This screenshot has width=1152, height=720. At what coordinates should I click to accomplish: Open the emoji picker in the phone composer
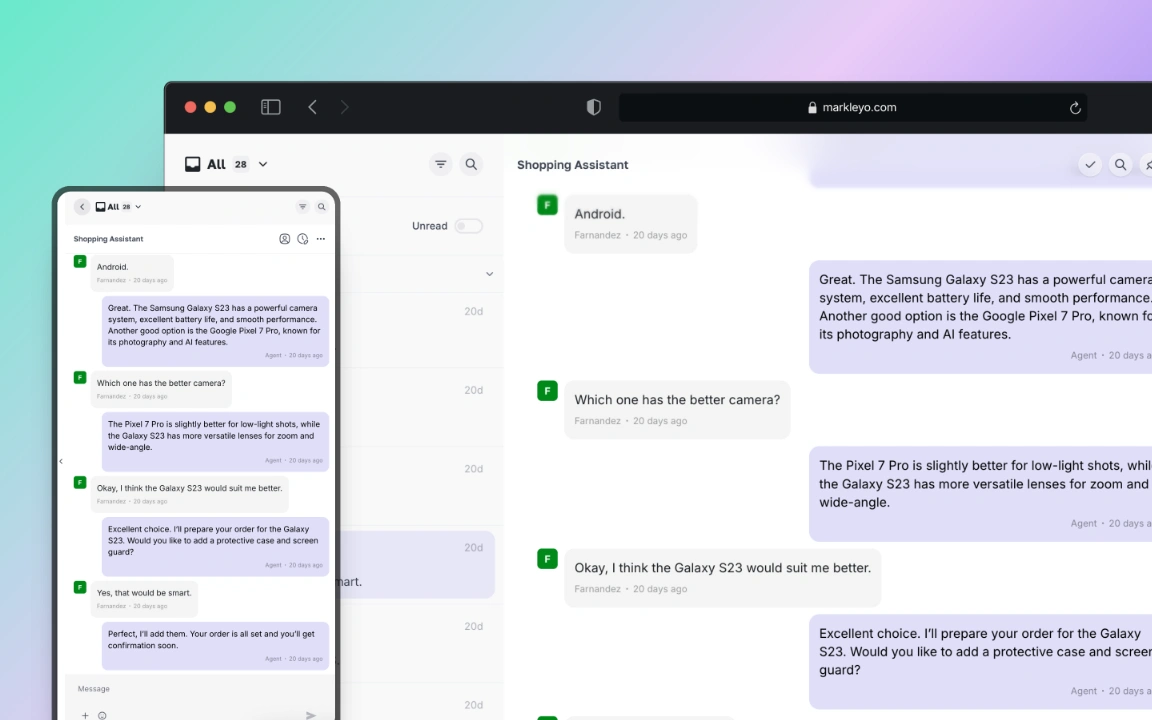(x=102, y=715)
